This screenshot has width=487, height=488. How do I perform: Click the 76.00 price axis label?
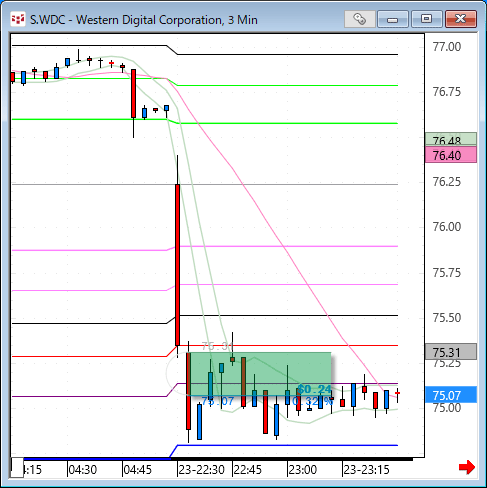click(x=447, y=227)
